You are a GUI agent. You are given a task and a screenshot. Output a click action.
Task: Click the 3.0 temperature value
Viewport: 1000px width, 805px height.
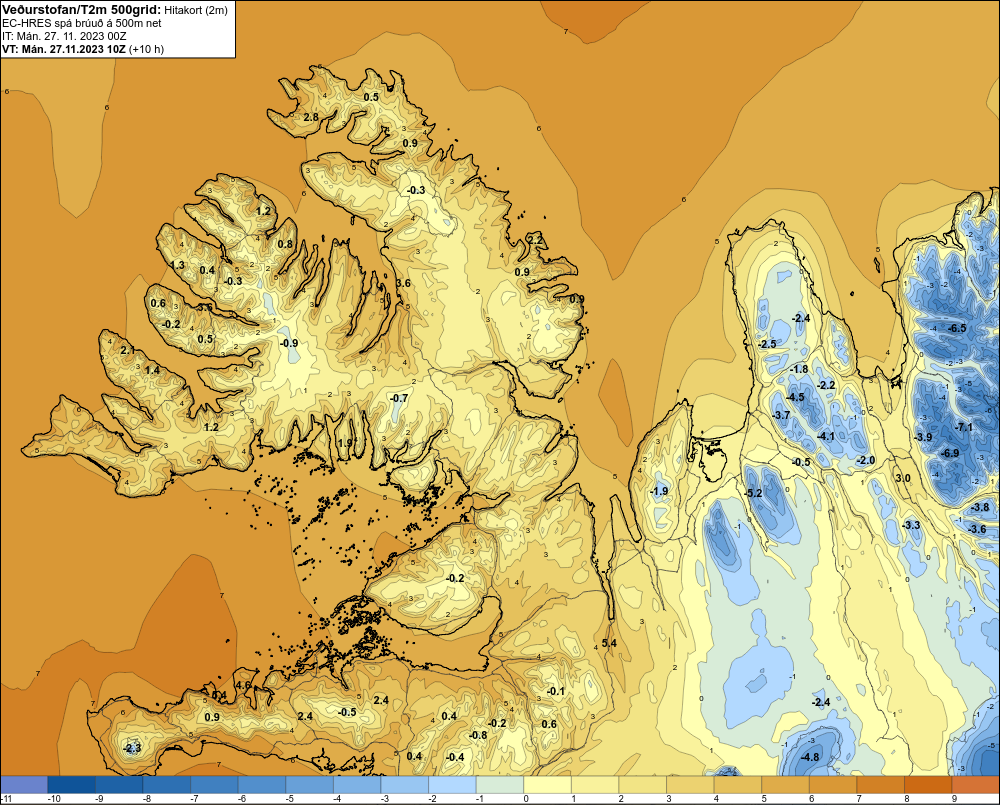point(903,478)
